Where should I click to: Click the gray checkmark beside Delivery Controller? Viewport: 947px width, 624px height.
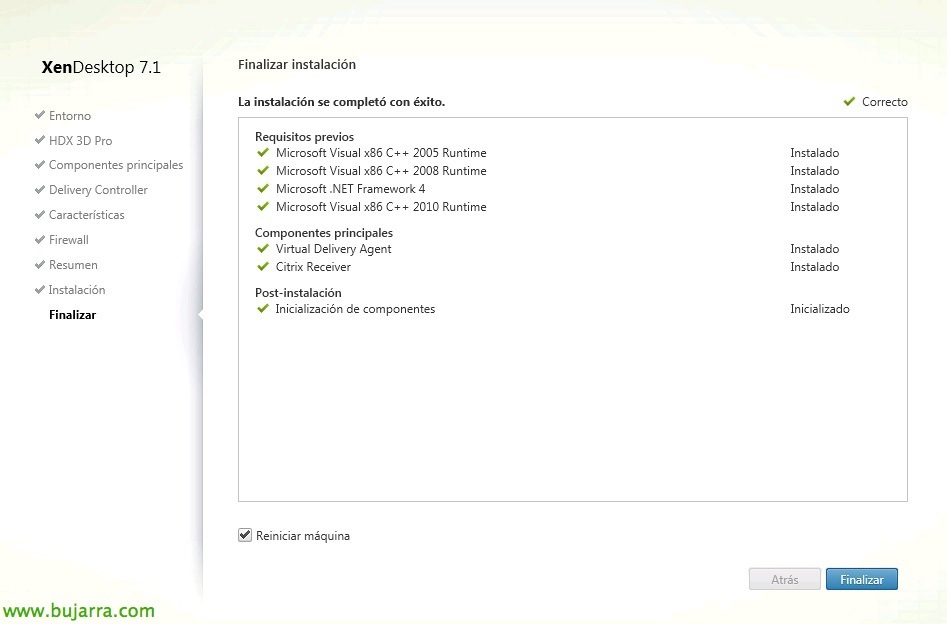coord(40,190)
